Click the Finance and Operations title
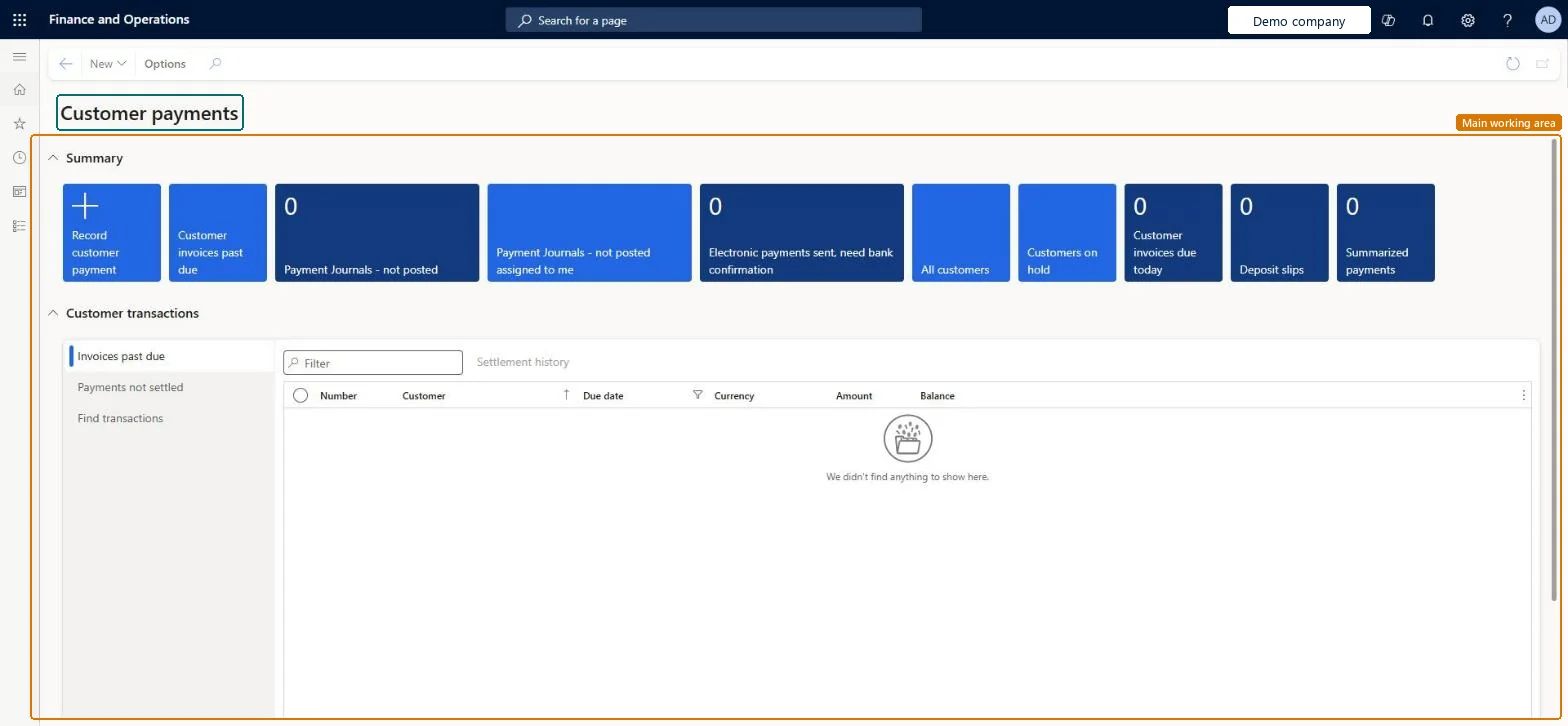Screen dimensions: 1568x726 coord(119,19)
